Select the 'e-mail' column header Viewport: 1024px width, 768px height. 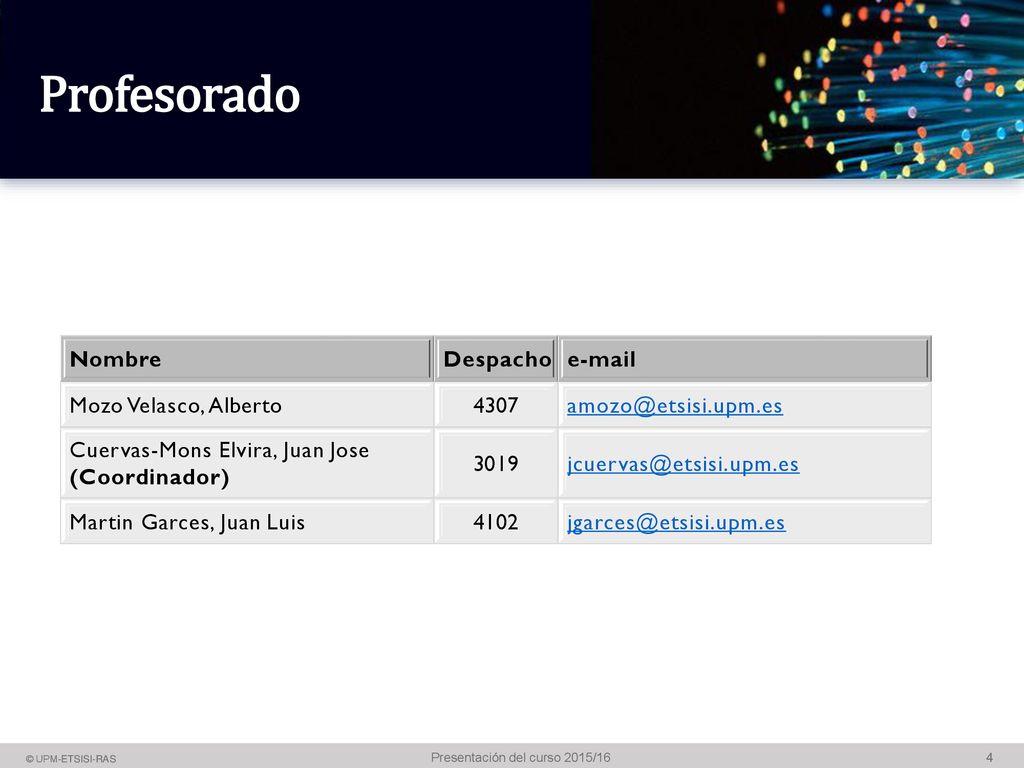(x=744, y=359)
